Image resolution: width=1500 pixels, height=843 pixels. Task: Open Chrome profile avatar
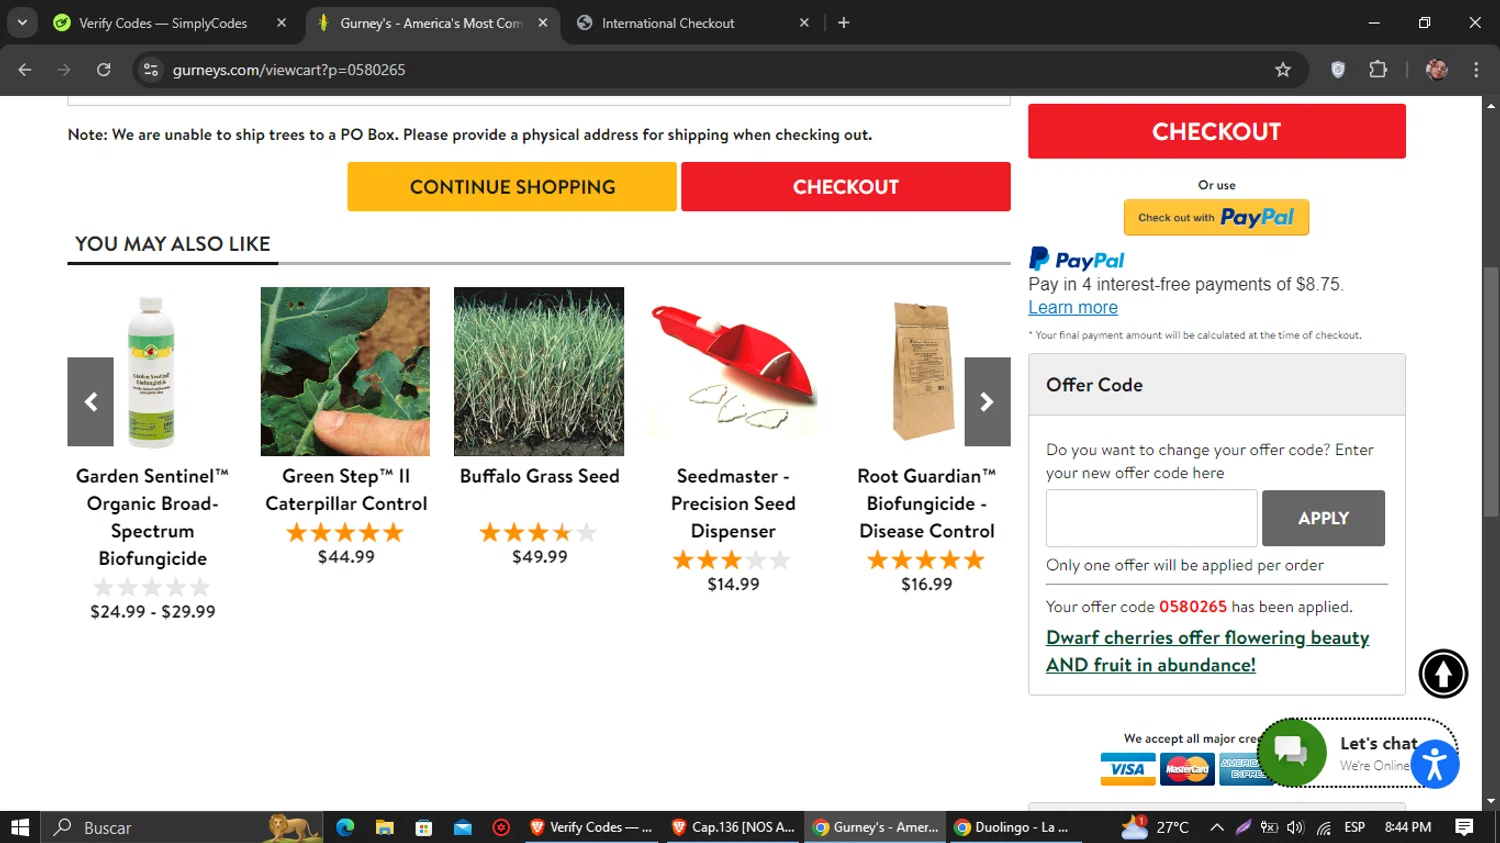[x=1437, y=69]
